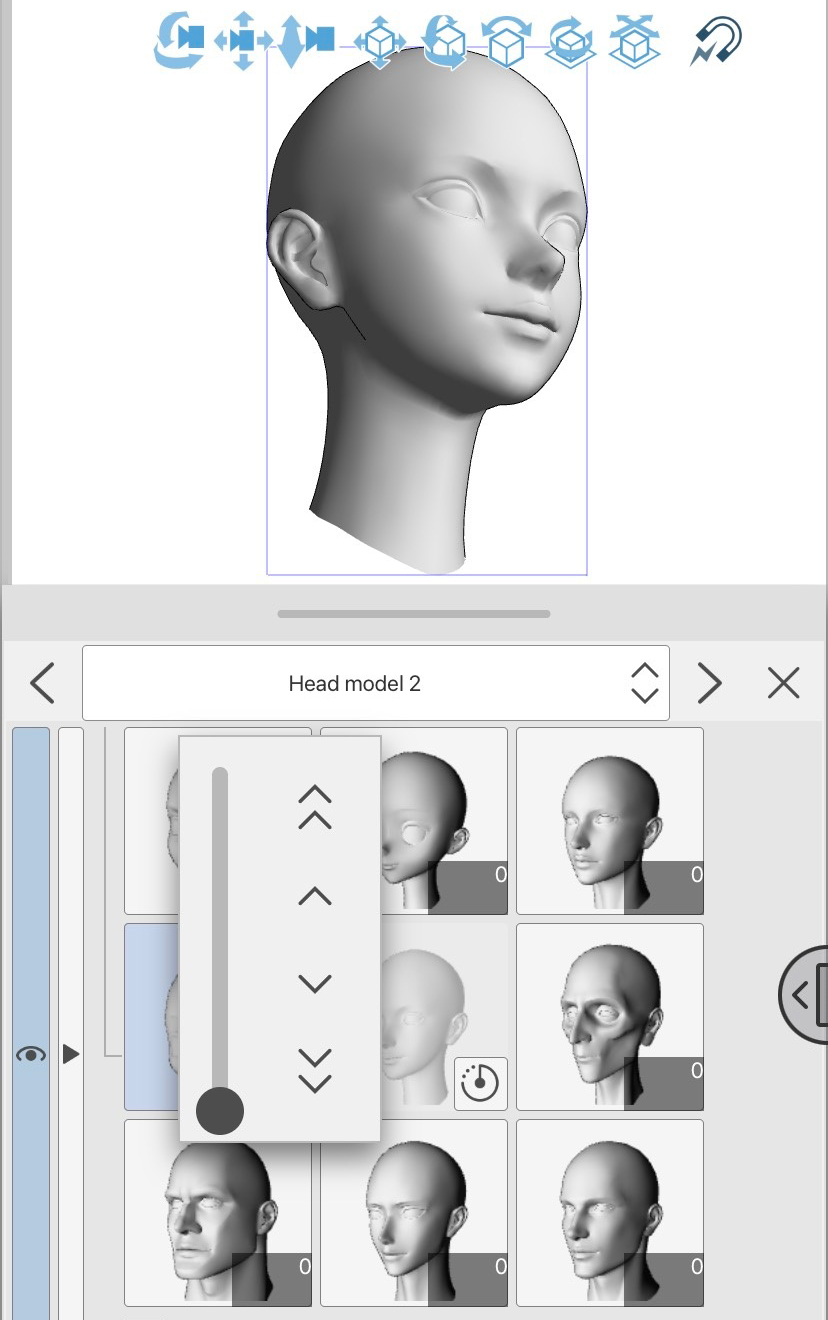Toggle the eye visibility icon
Image resolution: width=828 pixels, height=1320 pixels.
tap(31, 1054)
